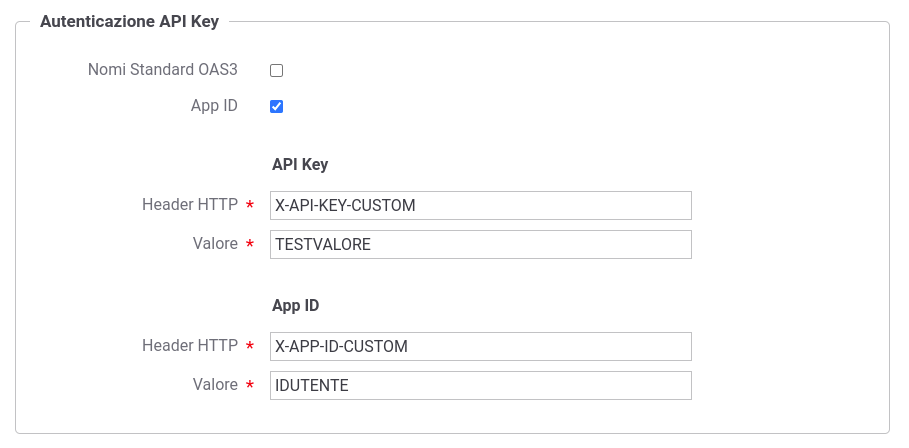The image size is (909, 448).
Task: Click the Nomi Standard OAS3 label
Action: point(163,70)
